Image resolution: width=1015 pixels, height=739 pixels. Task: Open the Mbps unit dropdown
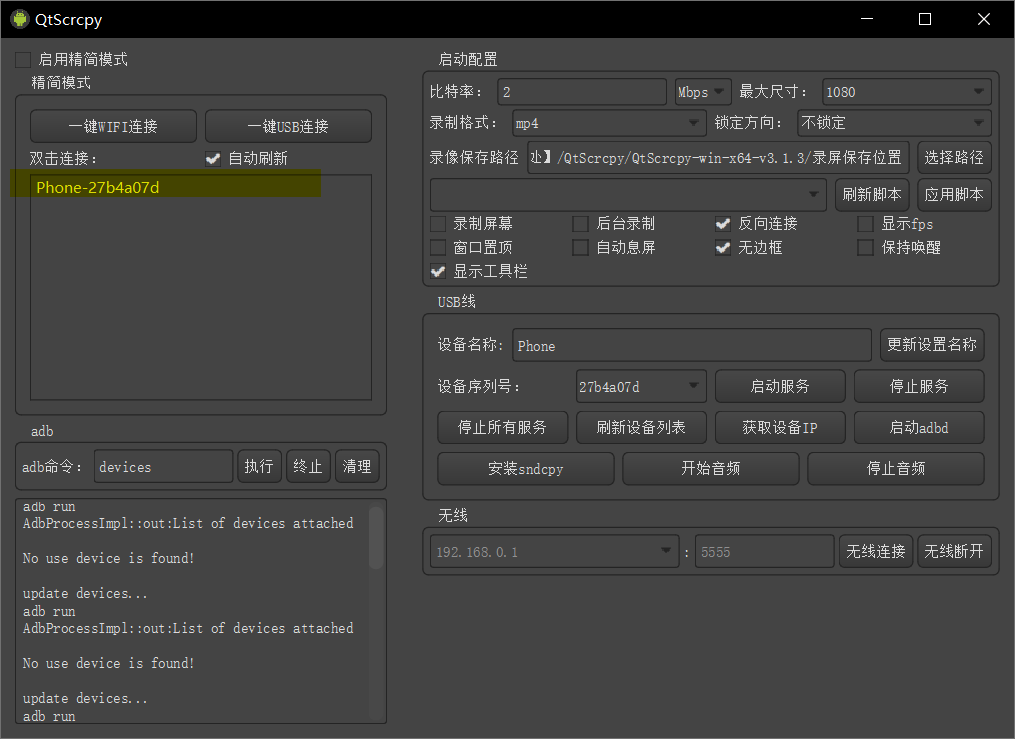click(x=703, y=92)
